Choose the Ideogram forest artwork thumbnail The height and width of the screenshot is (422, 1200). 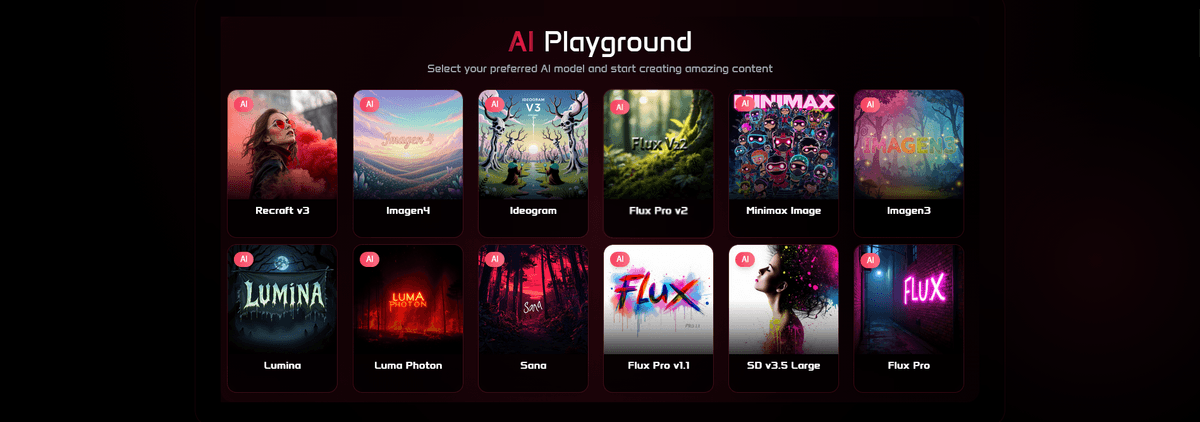(x=533, y=145)
